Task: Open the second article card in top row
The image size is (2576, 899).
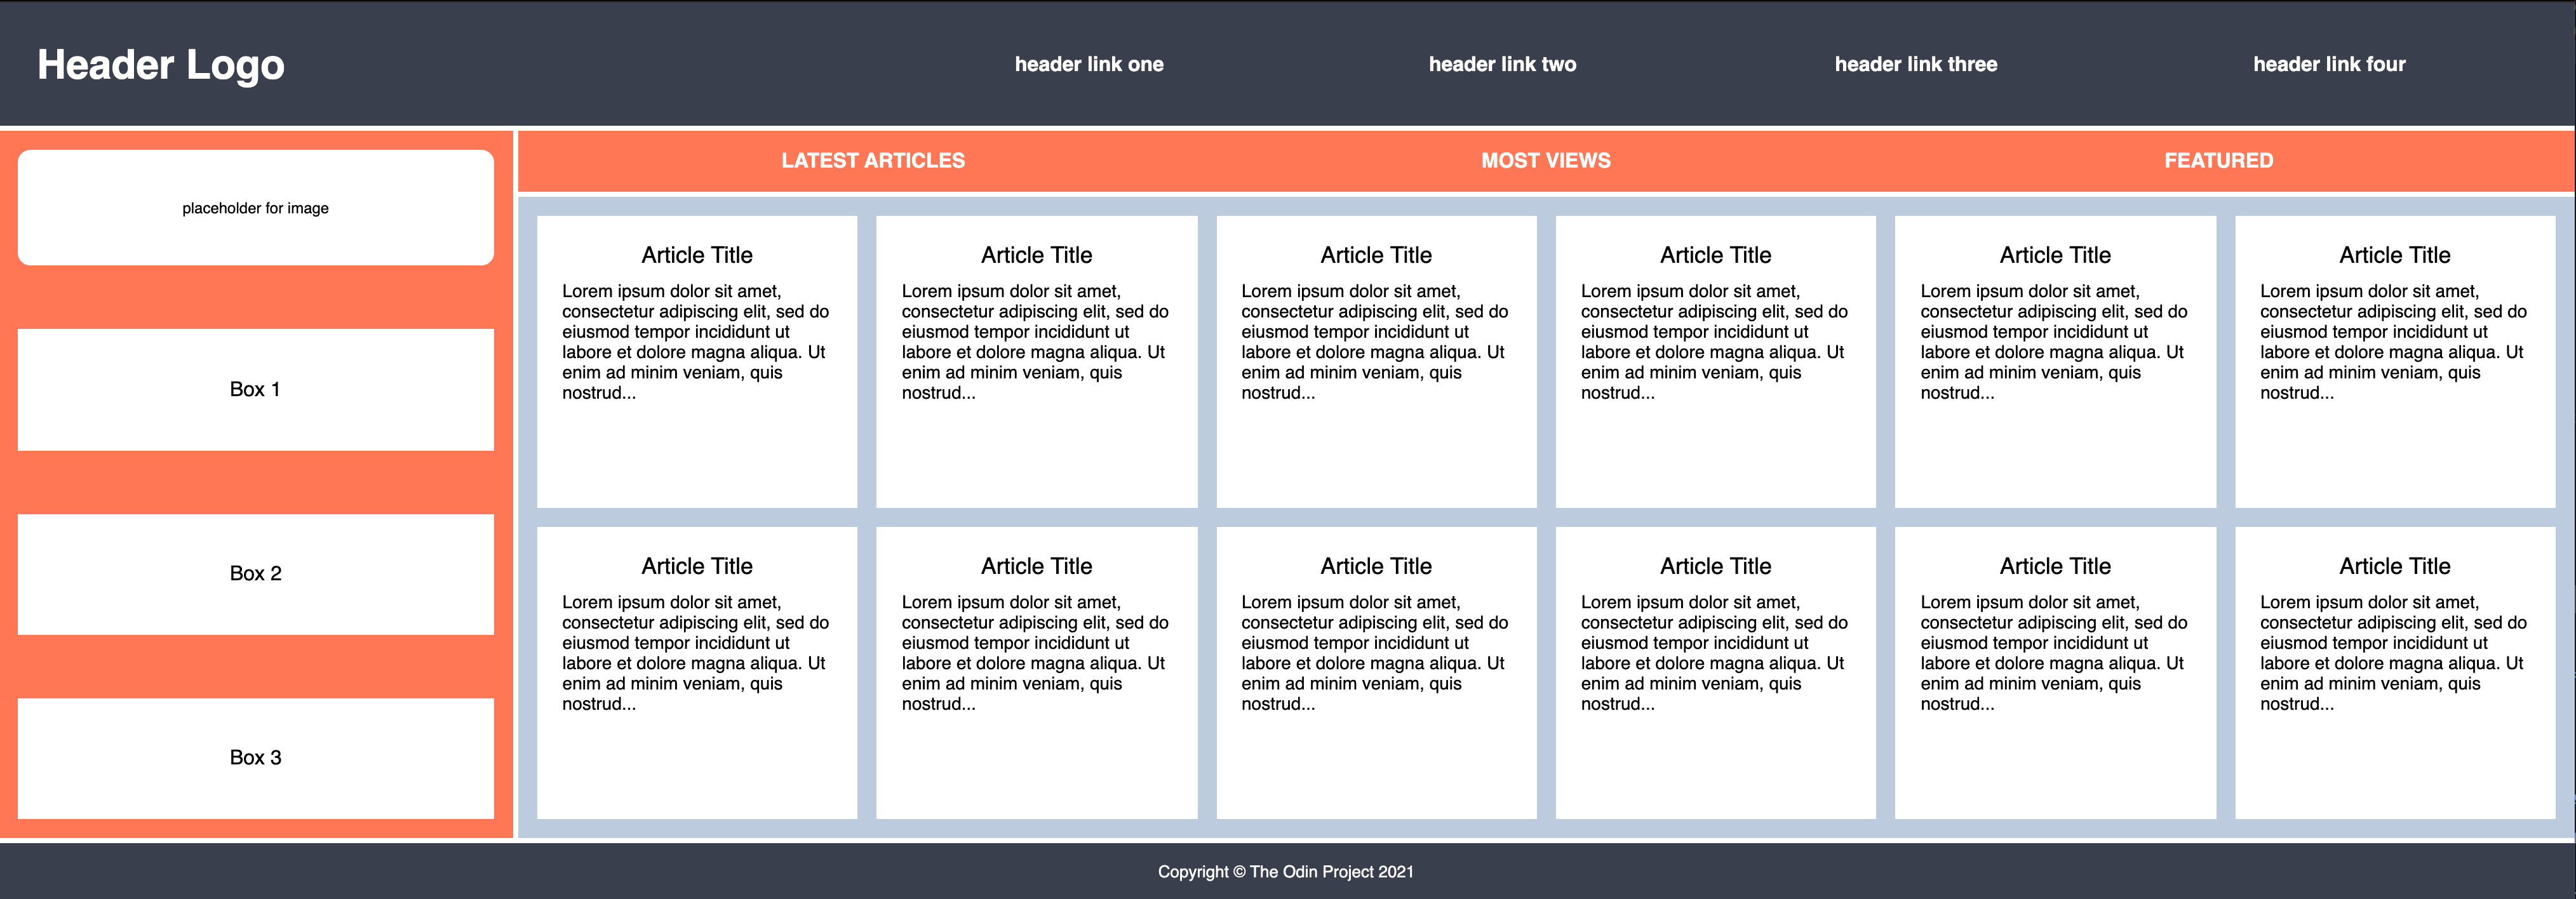Action: pyautogui.click(x=1036, y=361)
